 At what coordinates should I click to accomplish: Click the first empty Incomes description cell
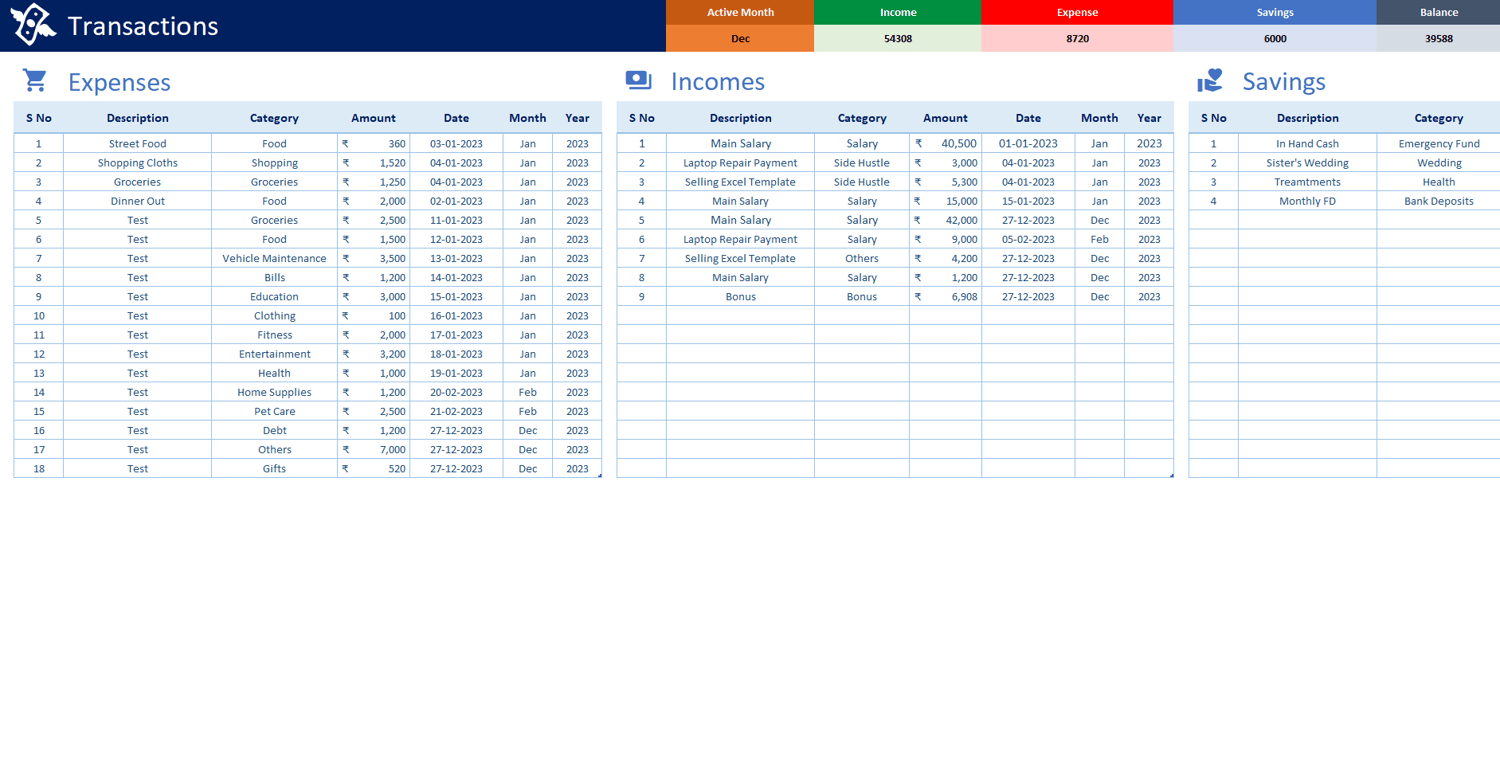[740, 316]
